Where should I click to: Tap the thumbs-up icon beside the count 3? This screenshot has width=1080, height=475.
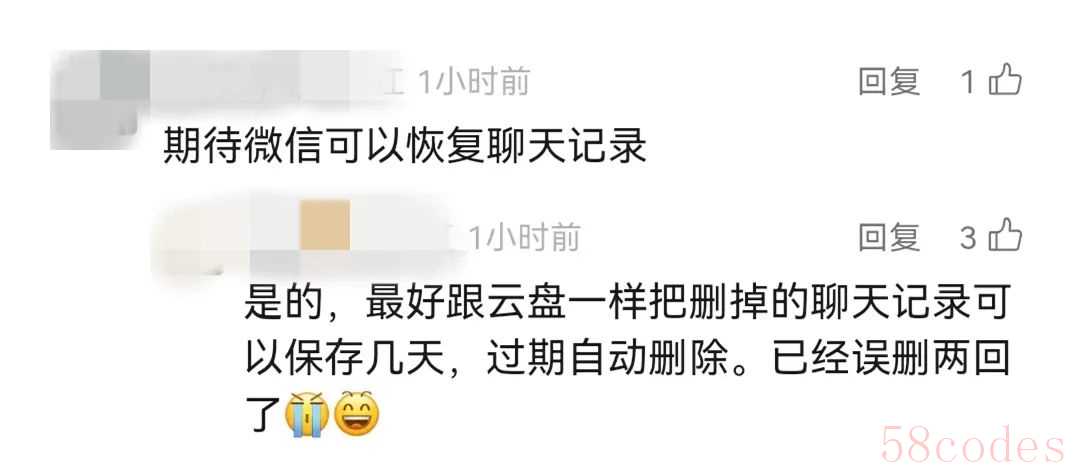(x=1005, y=235)
